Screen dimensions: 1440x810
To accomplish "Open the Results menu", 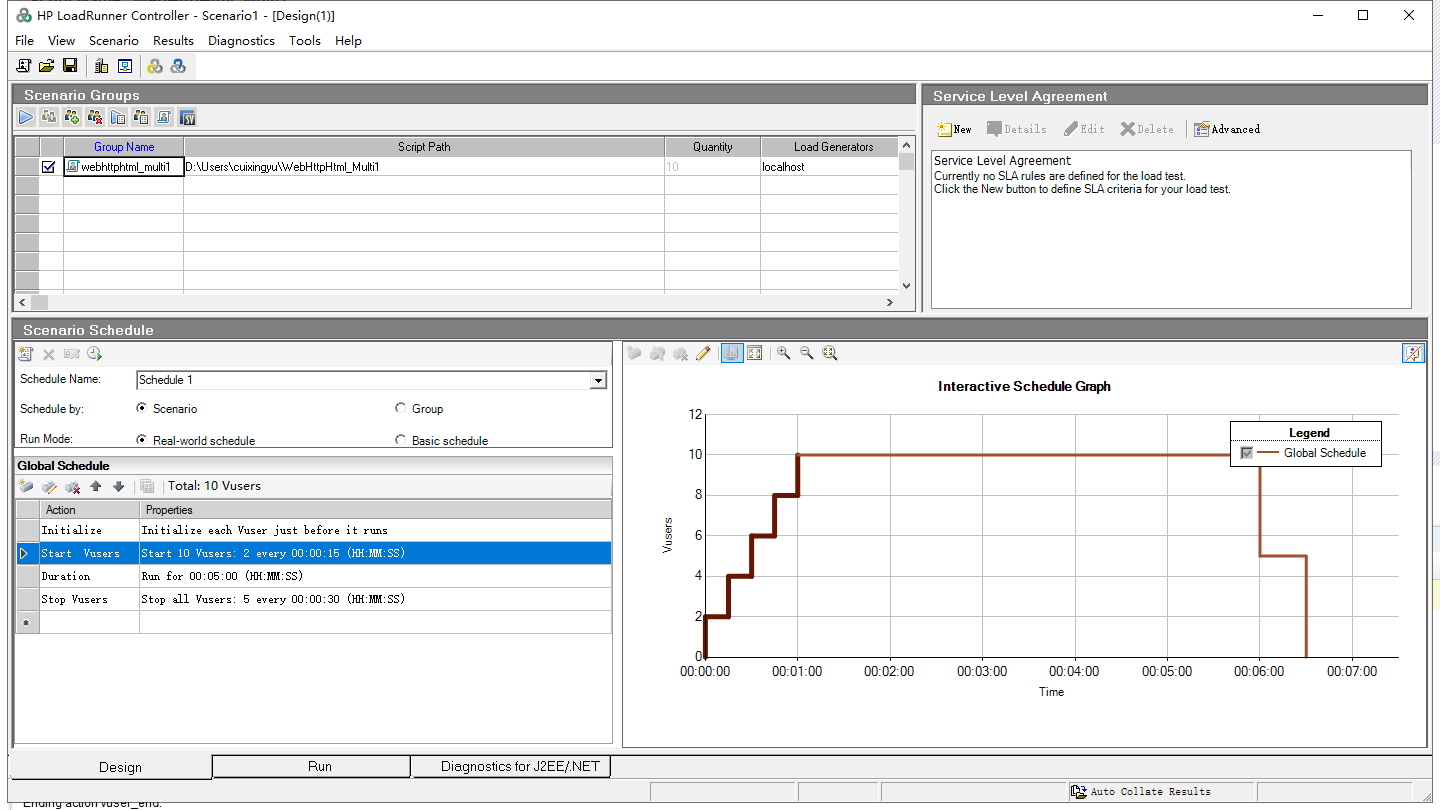I will (174, 40).
